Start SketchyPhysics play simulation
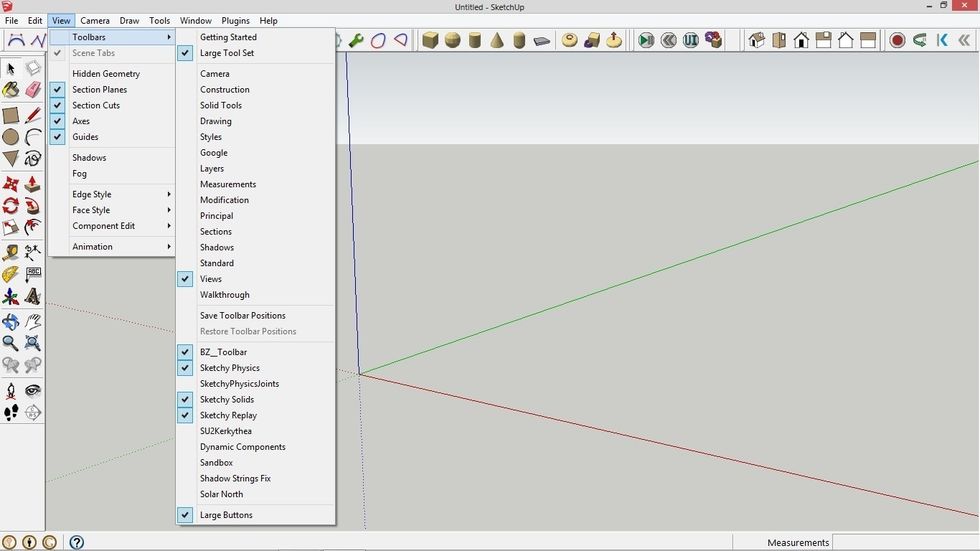 tap(646, 41)
